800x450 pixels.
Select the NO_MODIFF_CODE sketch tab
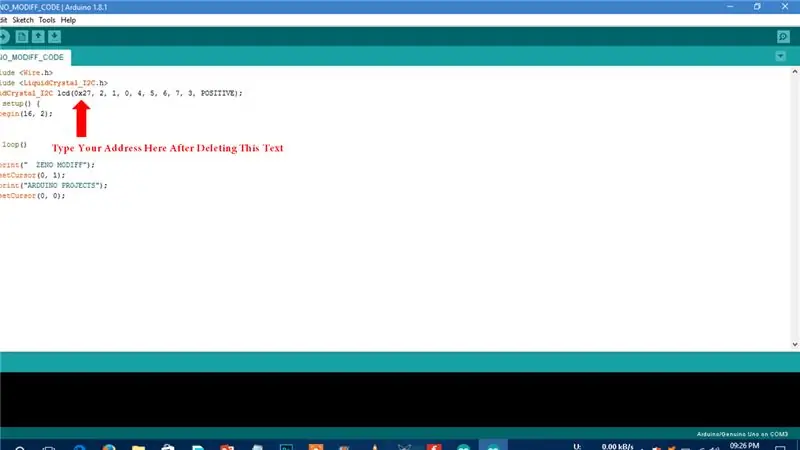pos(34,57)
